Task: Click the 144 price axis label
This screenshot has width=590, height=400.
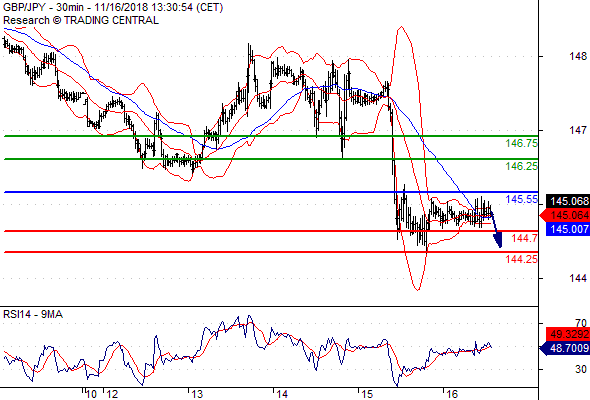Action: click(578, 278)
